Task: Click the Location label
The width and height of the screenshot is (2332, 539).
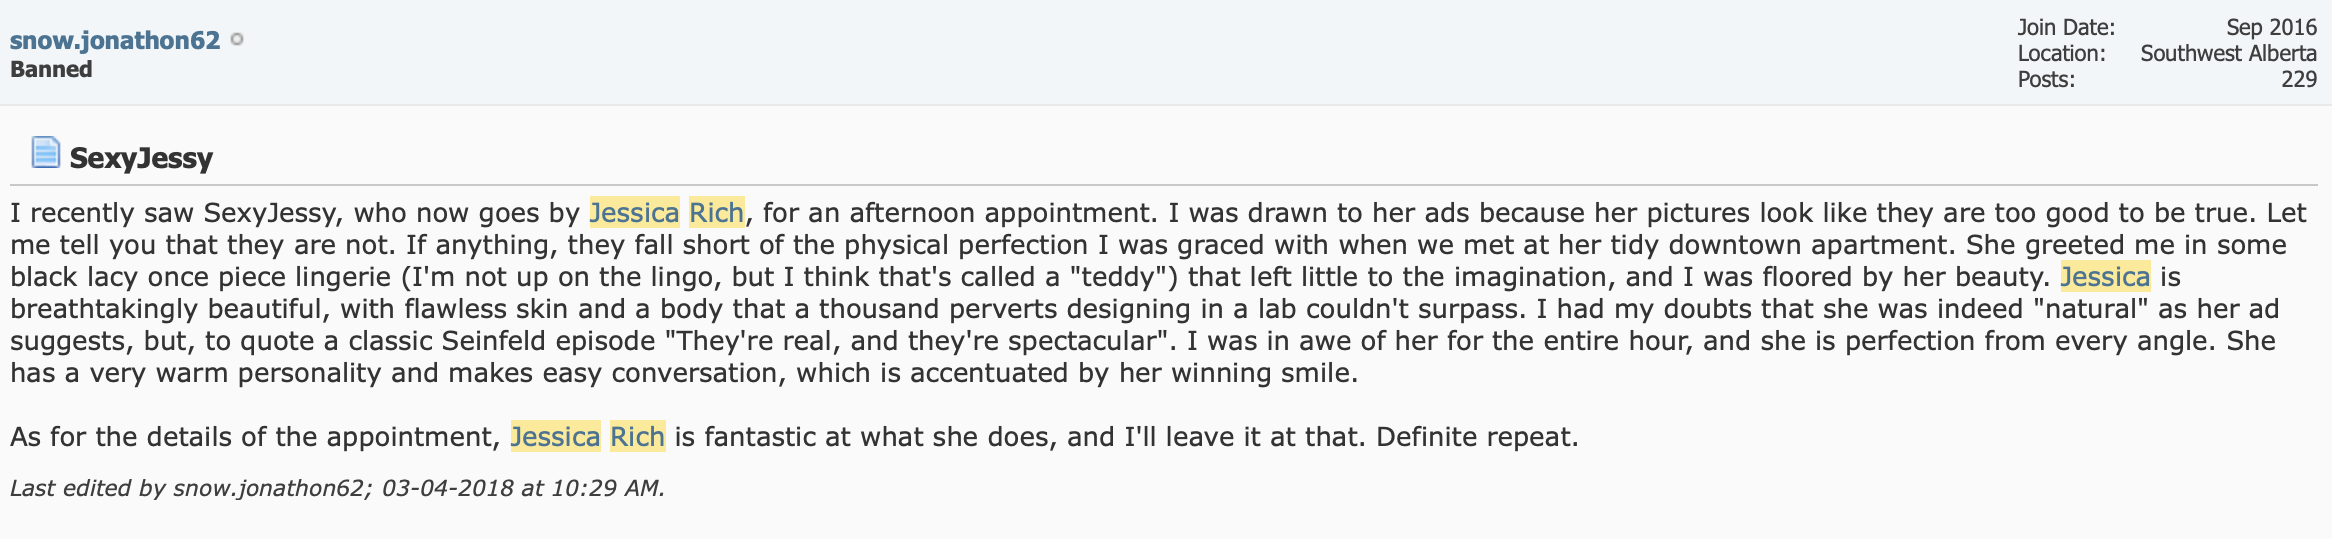Action: pyautogui.click(x=2061, y=53)
